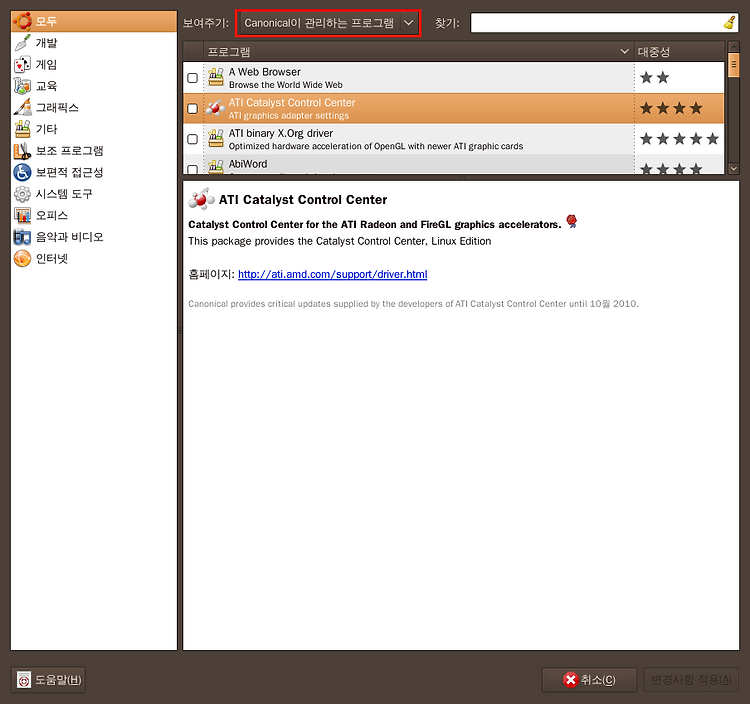Screen dimensions: 750x704
Task: Click five-star rating of ATI binary driver
Action: (x=679, y=139)
